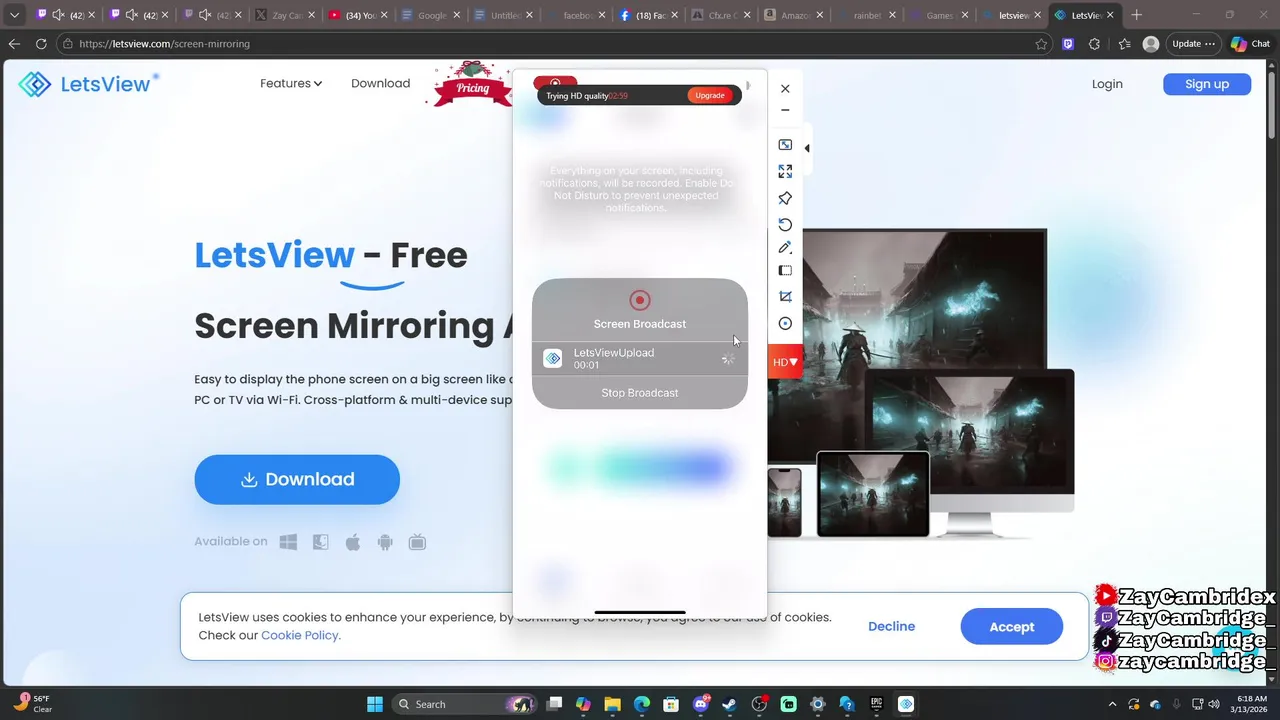This screenshot has width=1280, height=720.
Task: Close the LetsView mirroring window
Action: click(x=785, y=89)
